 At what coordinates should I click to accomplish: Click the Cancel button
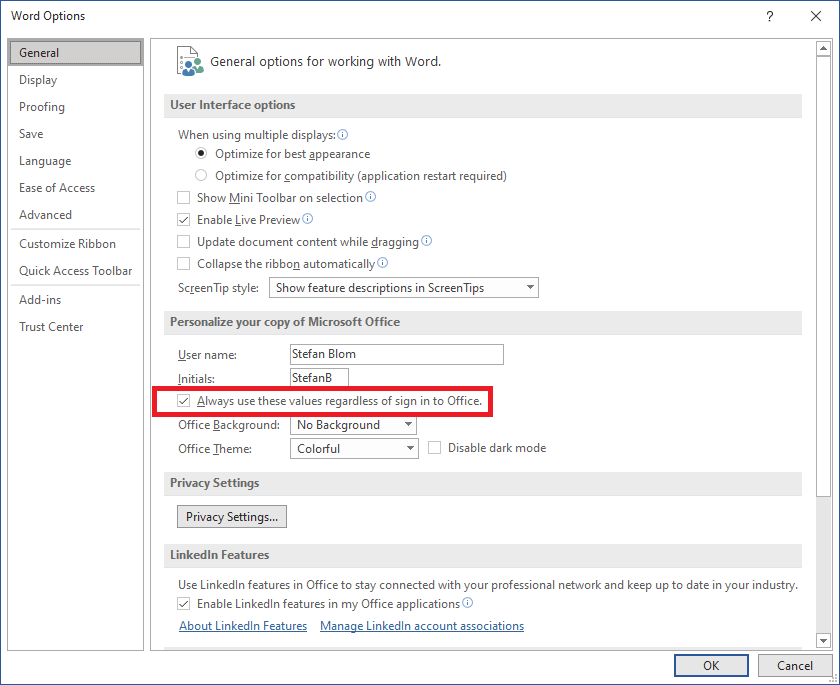click(x=794, y=665)
